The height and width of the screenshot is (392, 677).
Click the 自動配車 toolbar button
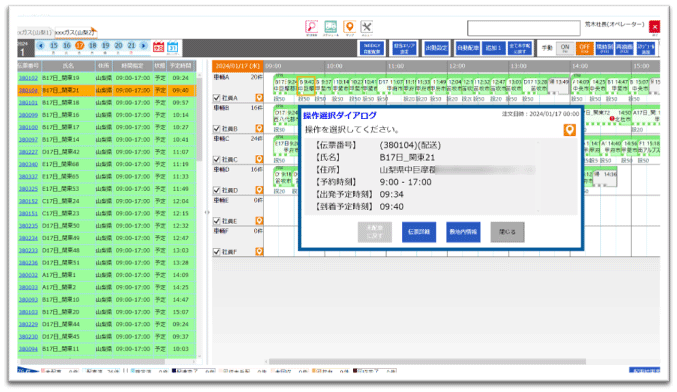point(468,48)
